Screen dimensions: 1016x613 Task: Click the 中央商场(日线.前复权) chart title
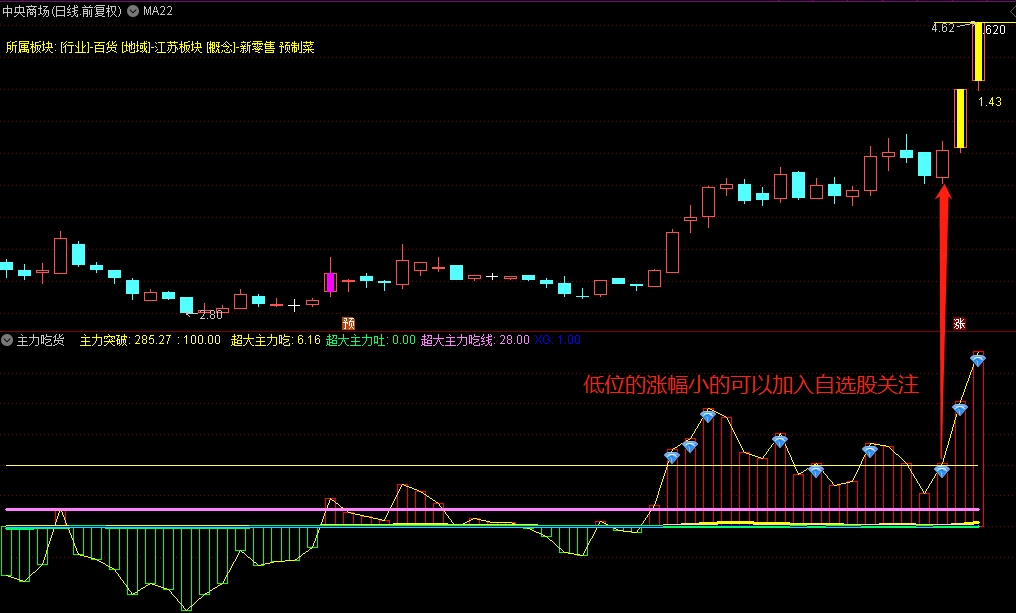pyautogui.click(x=62, y=11)
